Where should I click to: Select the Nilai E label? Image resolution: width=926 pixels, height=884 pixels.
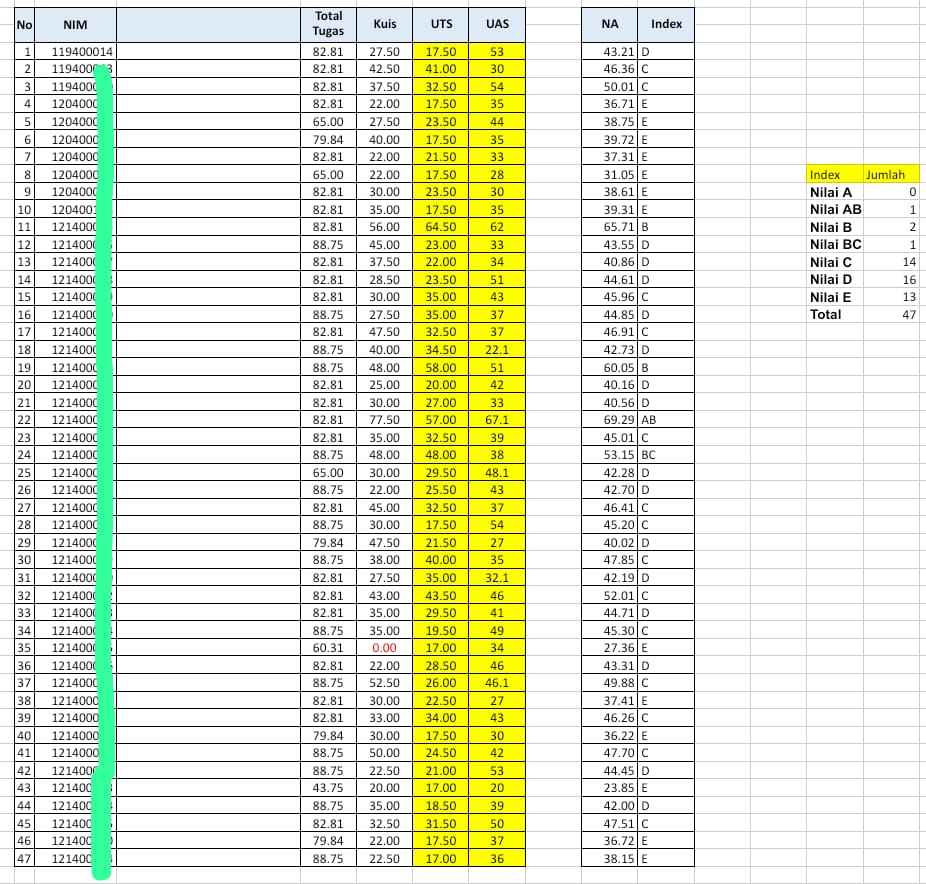coord(830,297)
